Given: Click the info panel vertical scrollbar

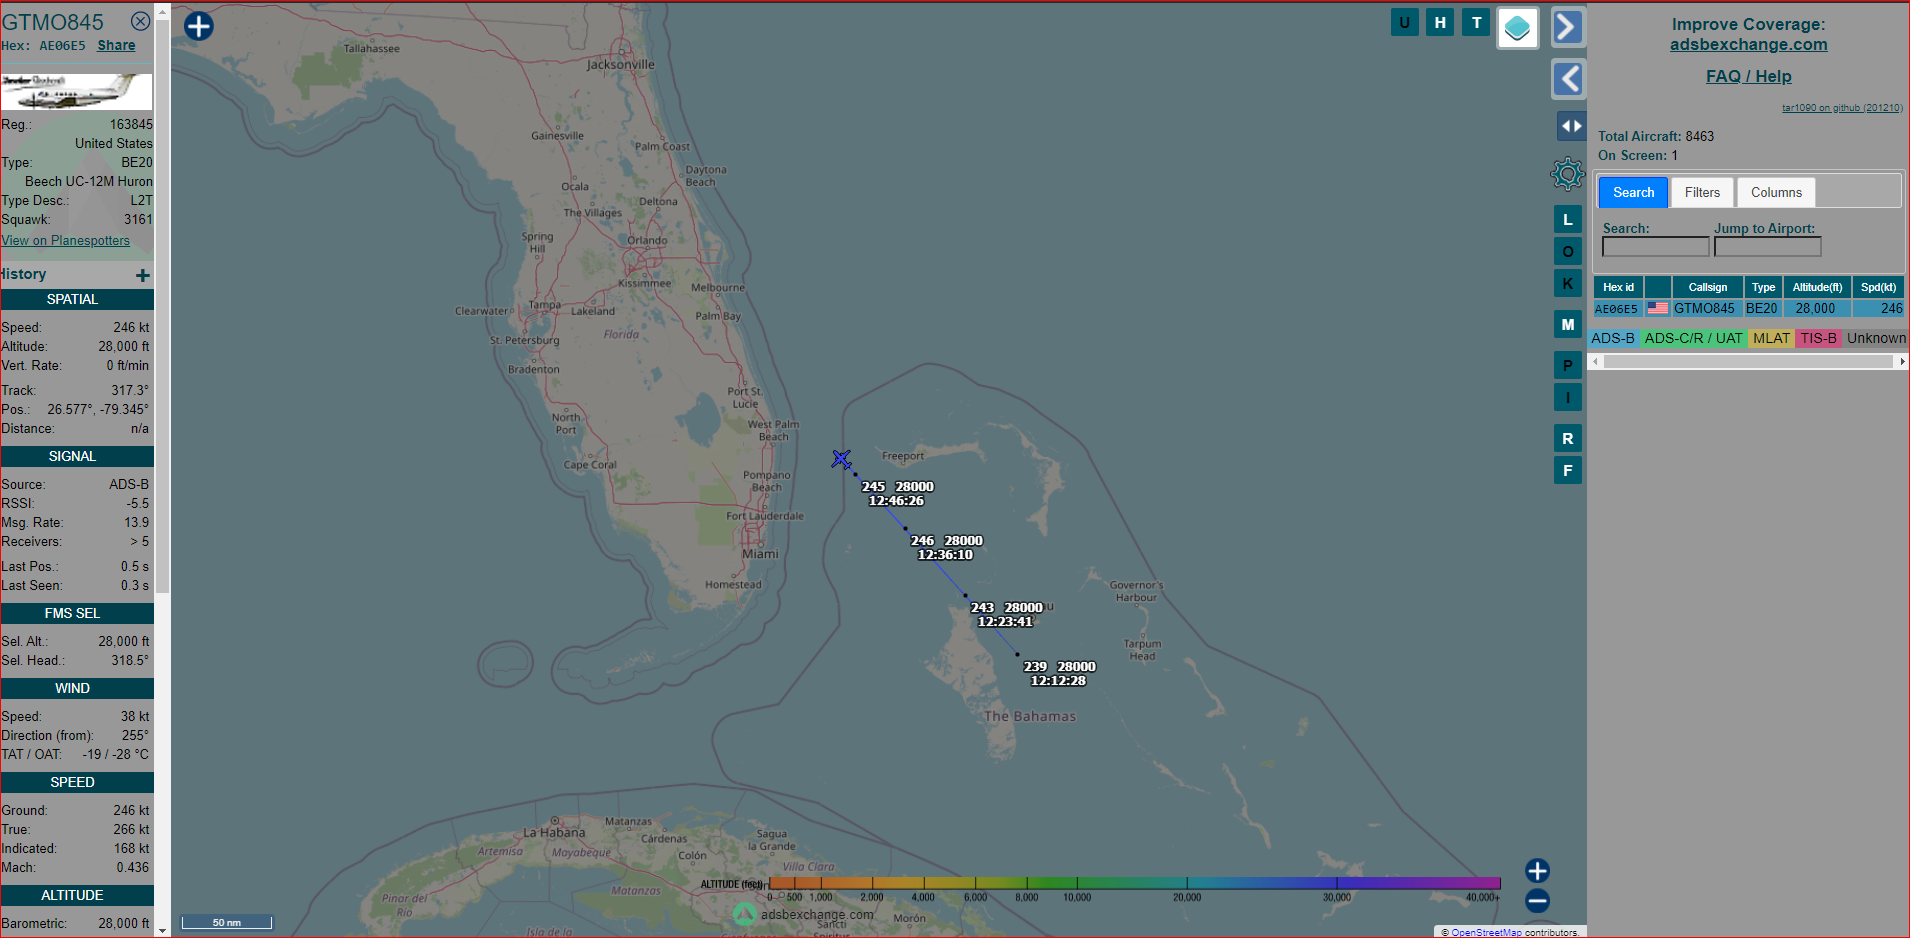Looking at the screenshot, I should click(x=162, y=308).
